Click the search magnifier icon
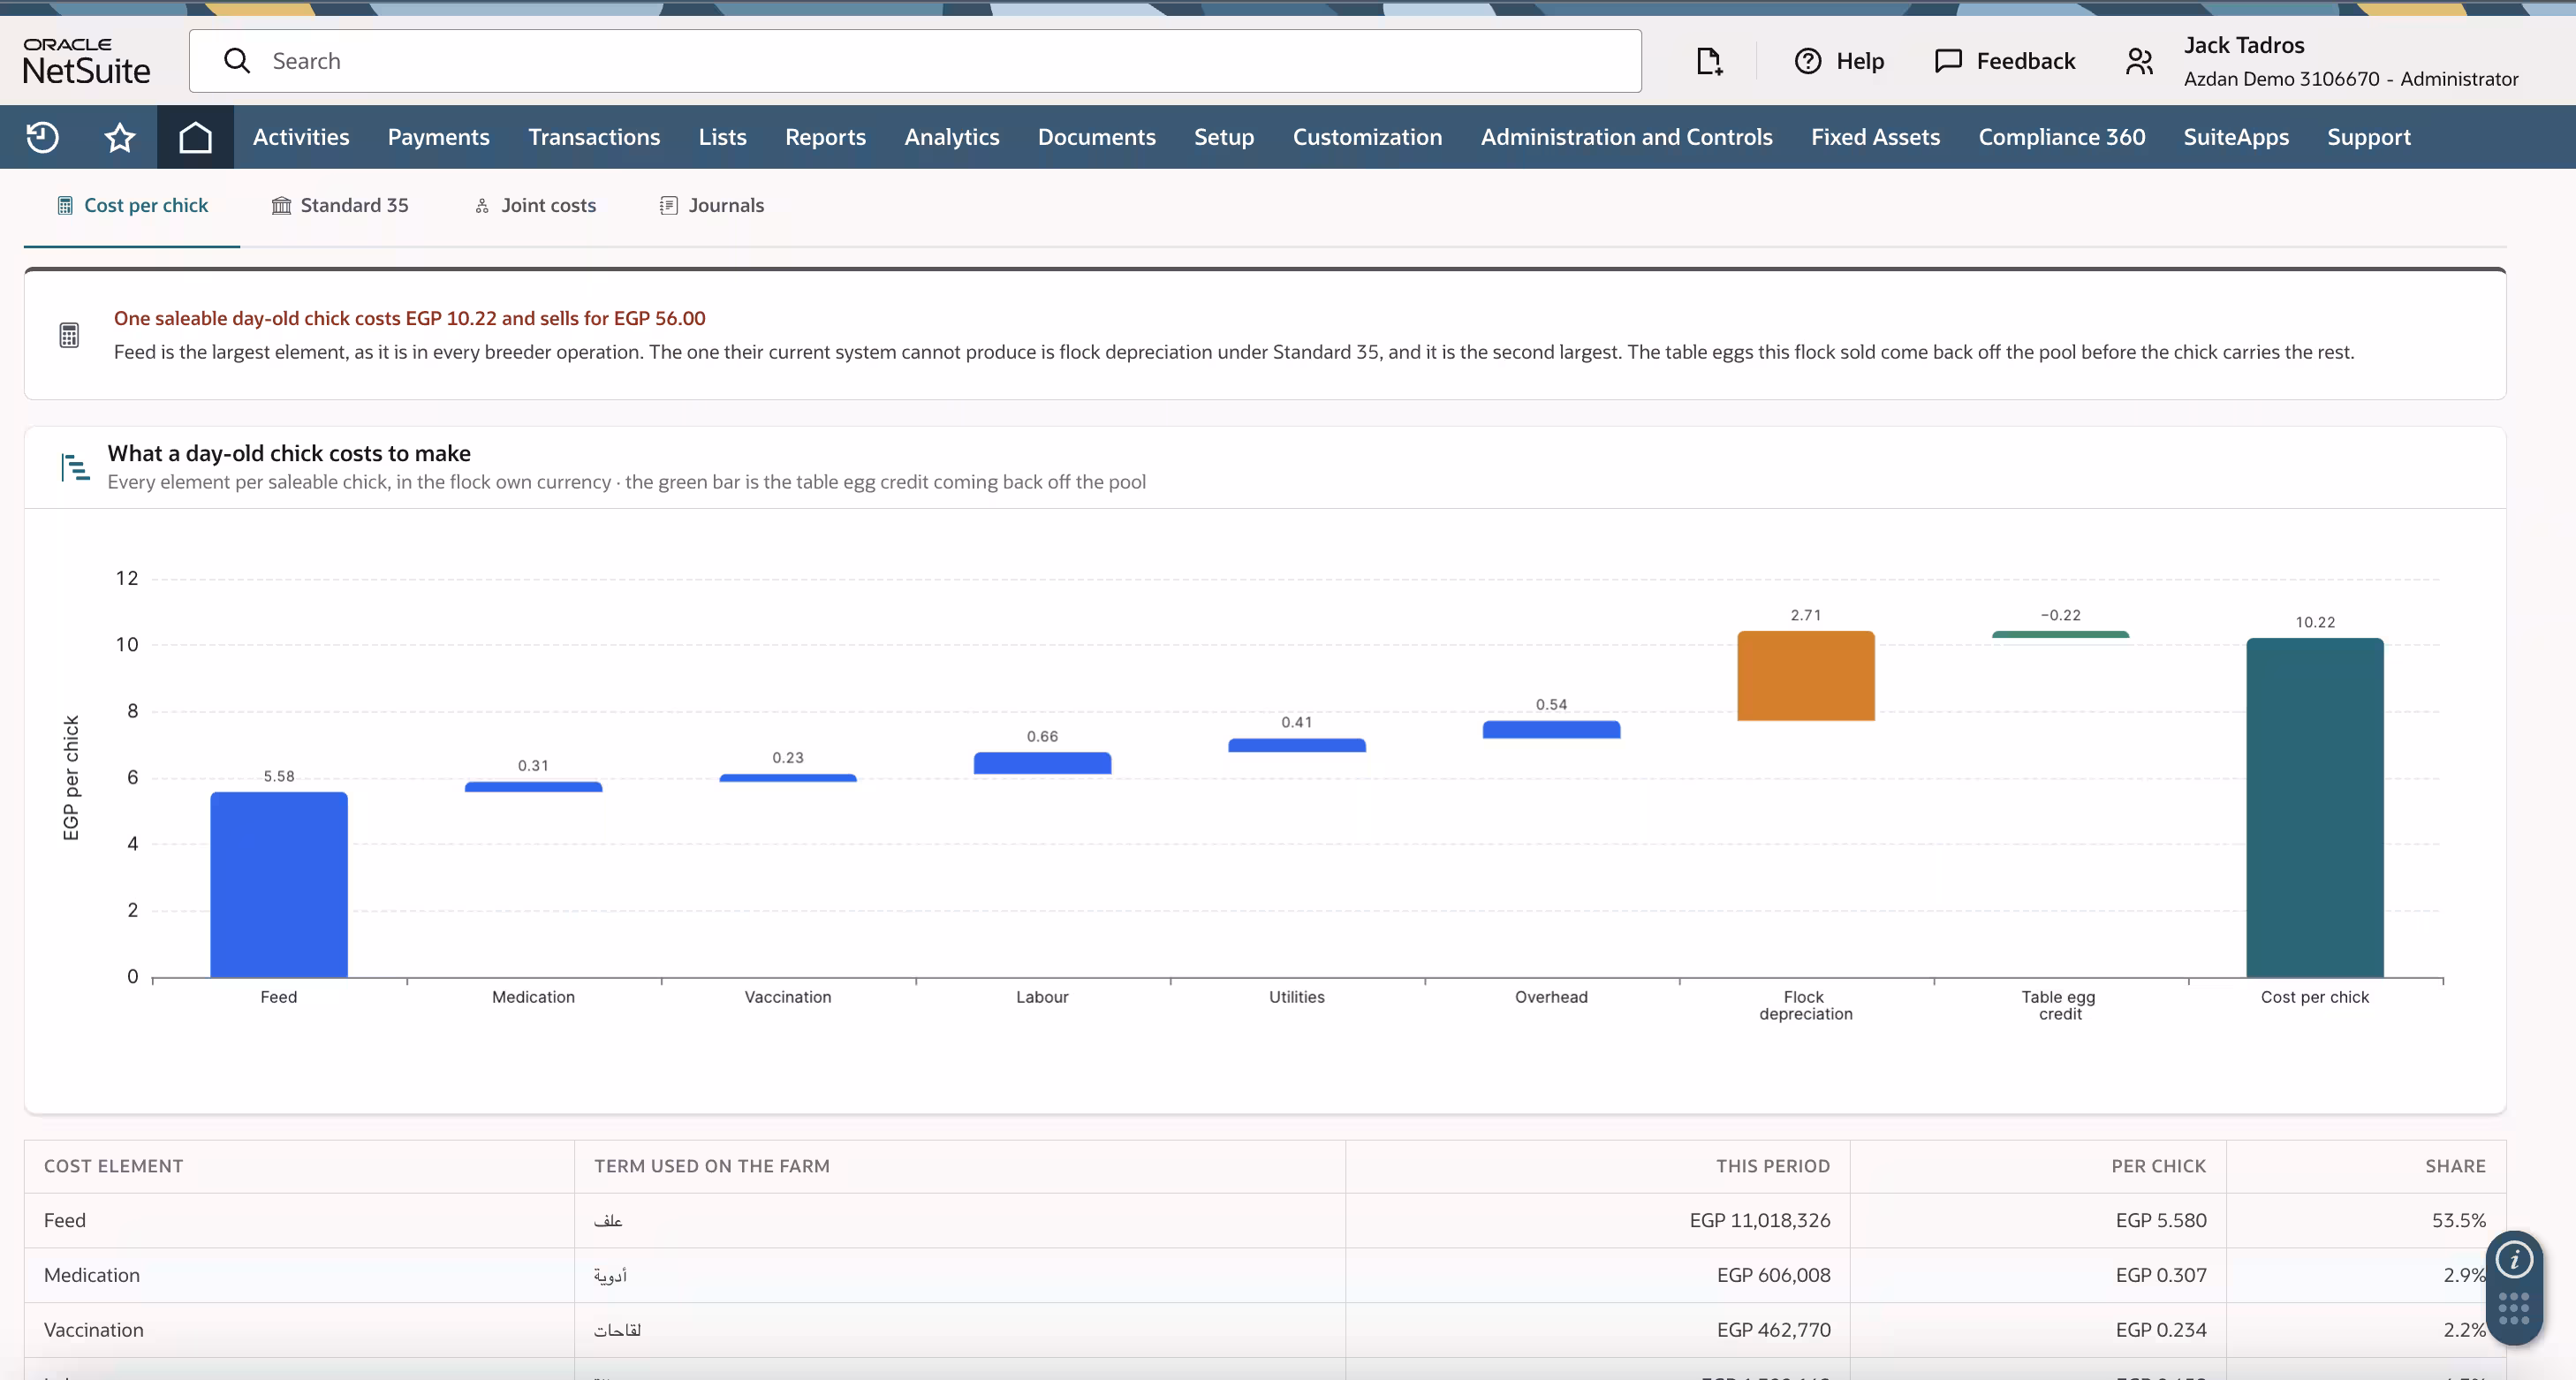This screenshot has width=2576, height=1380. point(237,61)
